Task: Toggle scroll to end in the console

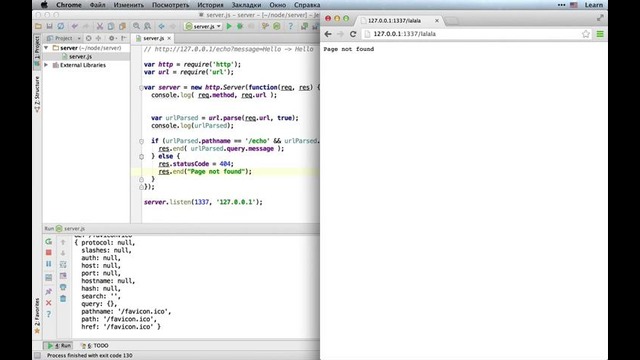Action: tap(63, 276)
